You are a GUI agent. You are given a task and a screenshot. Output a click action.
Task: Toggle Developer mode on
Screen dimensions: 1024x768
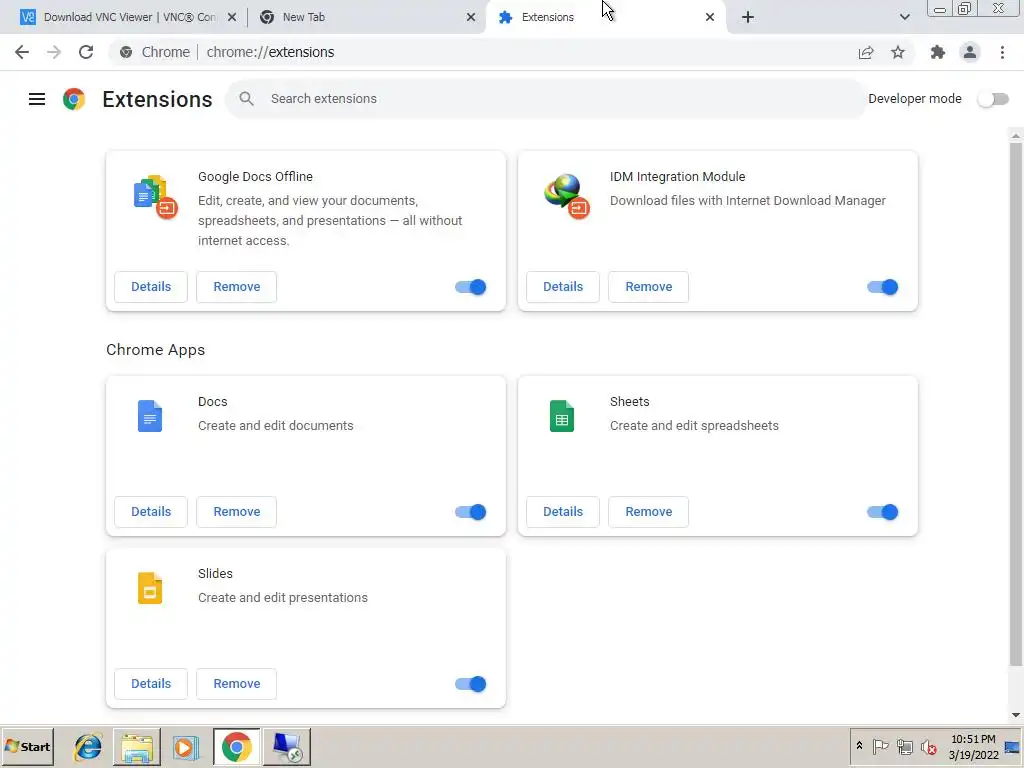[993, 99]
